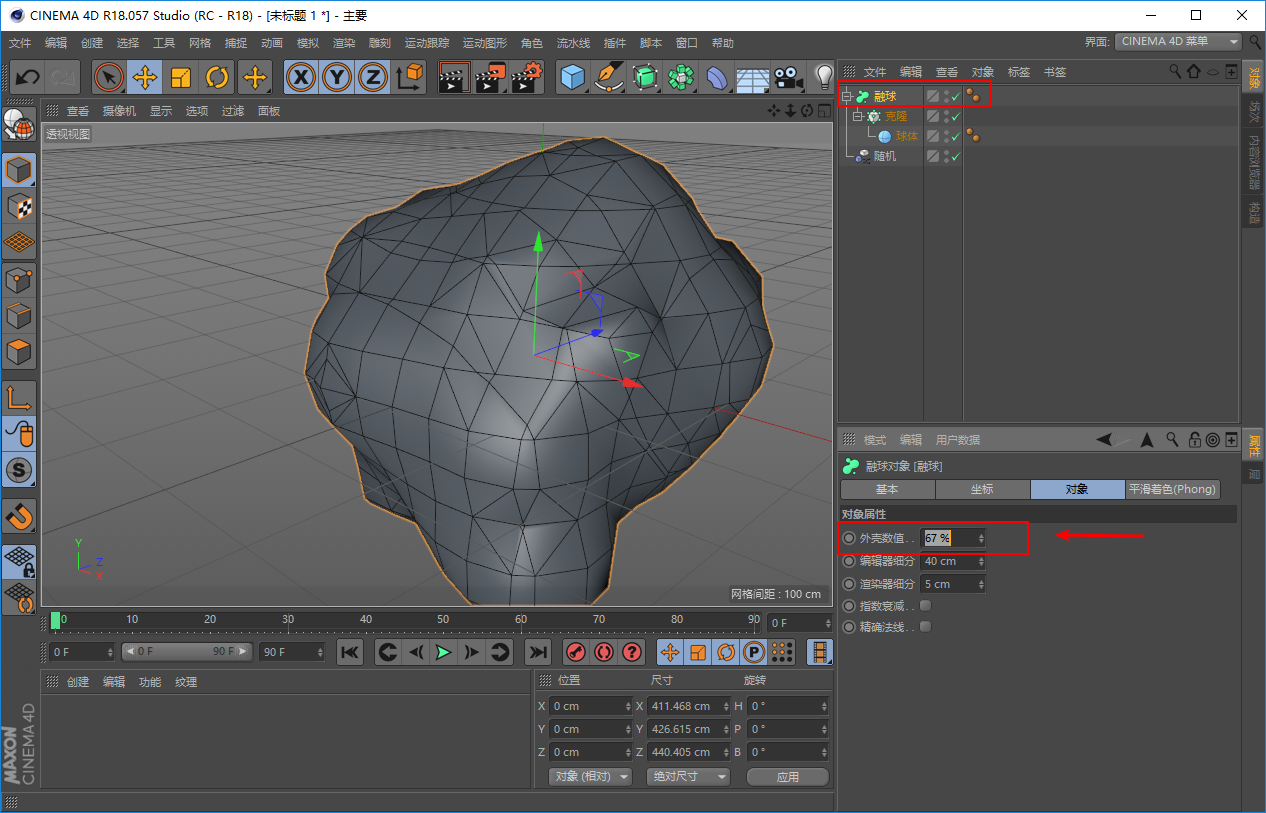Click the 编辑器细分 value field

point(953,561)
